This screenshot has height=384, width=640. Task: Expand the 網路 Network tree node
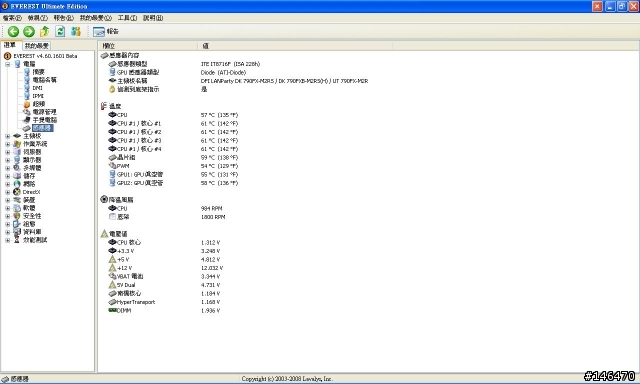click(8, 184)
